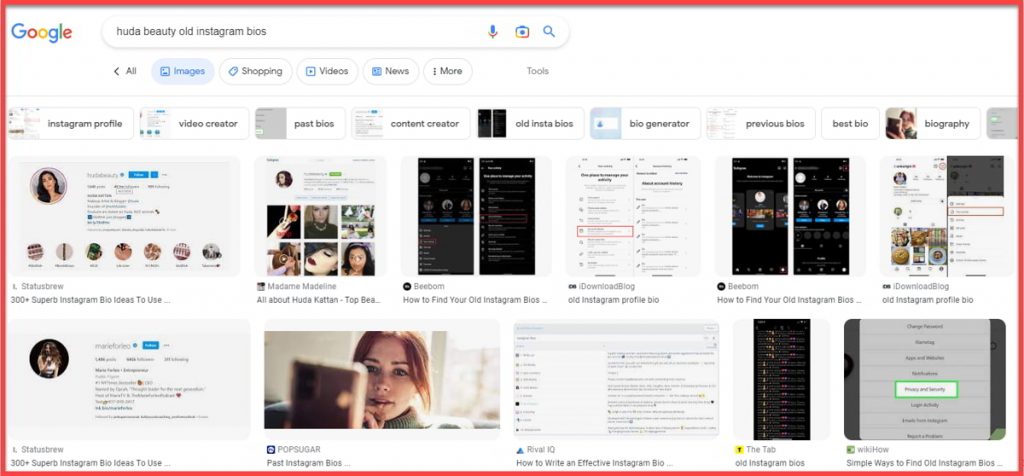Filter by 'previous bios' chip
This screenshot has height=476, width=1024.
(x=761, y=123)
